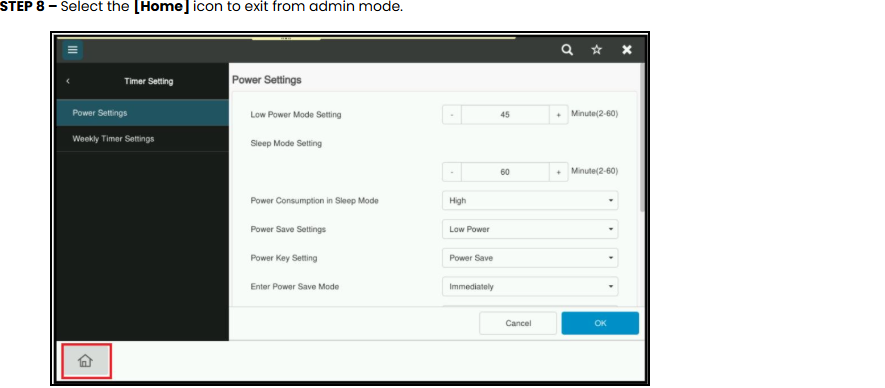This screenshot has height=388, width=885.
Task: Open the hamburger menu icon
Action: 72,50
